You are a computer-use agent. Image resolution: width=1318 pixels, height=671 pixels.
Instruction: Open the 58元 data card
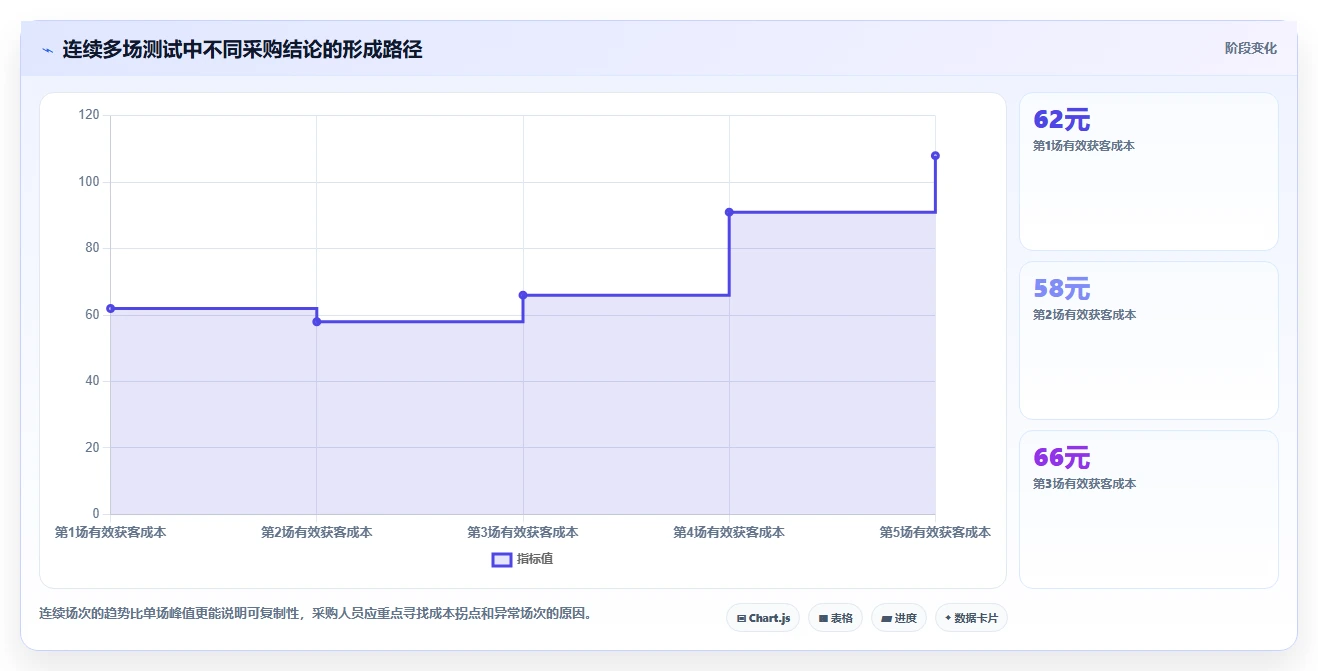pos(1148,340)
